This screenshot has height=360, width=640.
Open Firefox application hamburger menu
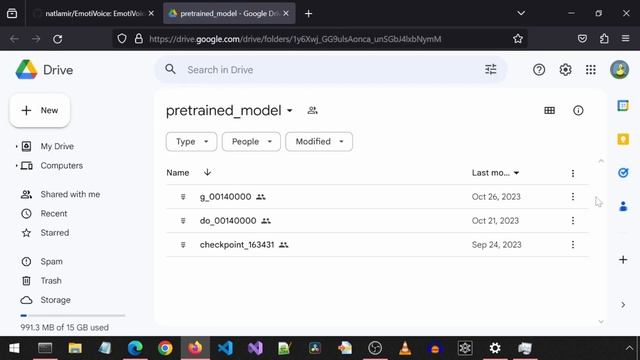tap(625, 39)
